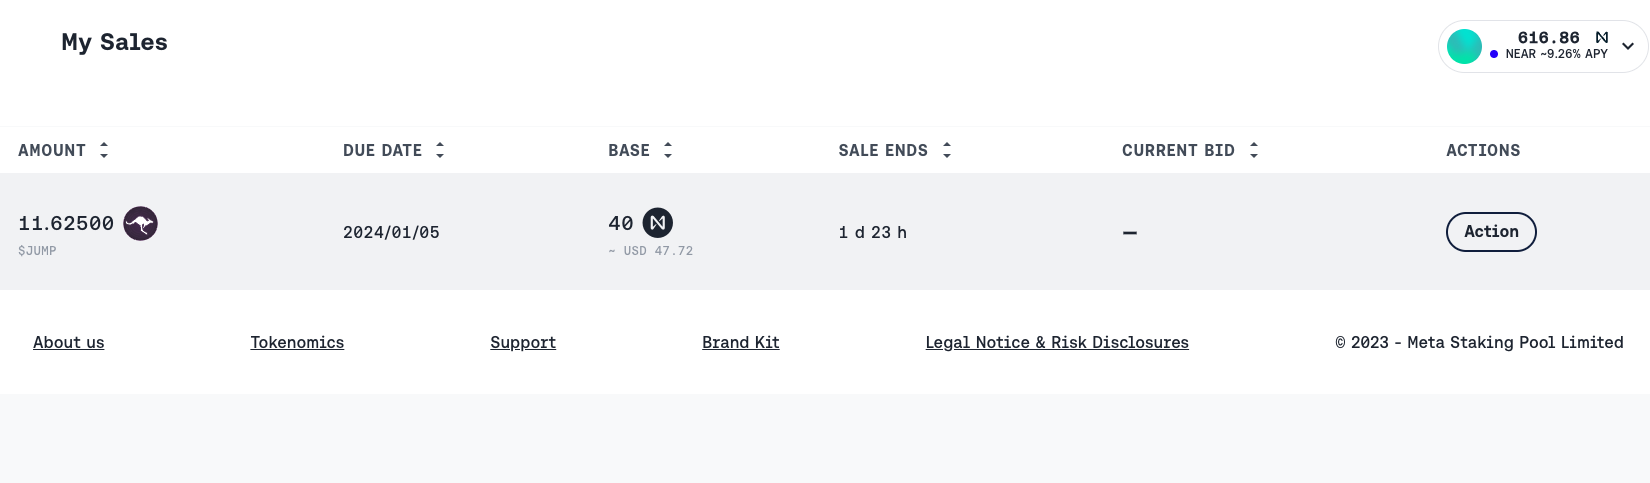Click the $JUMP kangaroo token icon
This screenshot has height=483, width=1650.
click(140, 223)
